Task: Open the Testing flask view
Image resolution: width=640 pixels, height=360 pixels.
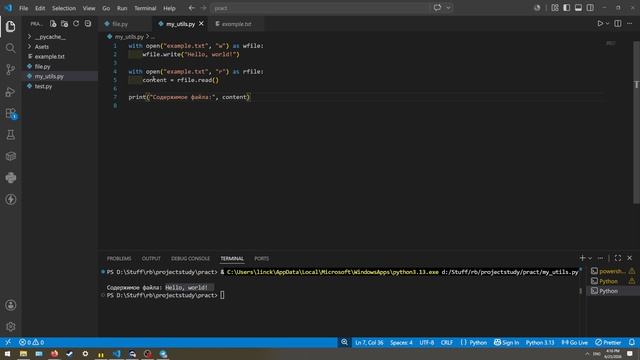Action: pos(11,135)
